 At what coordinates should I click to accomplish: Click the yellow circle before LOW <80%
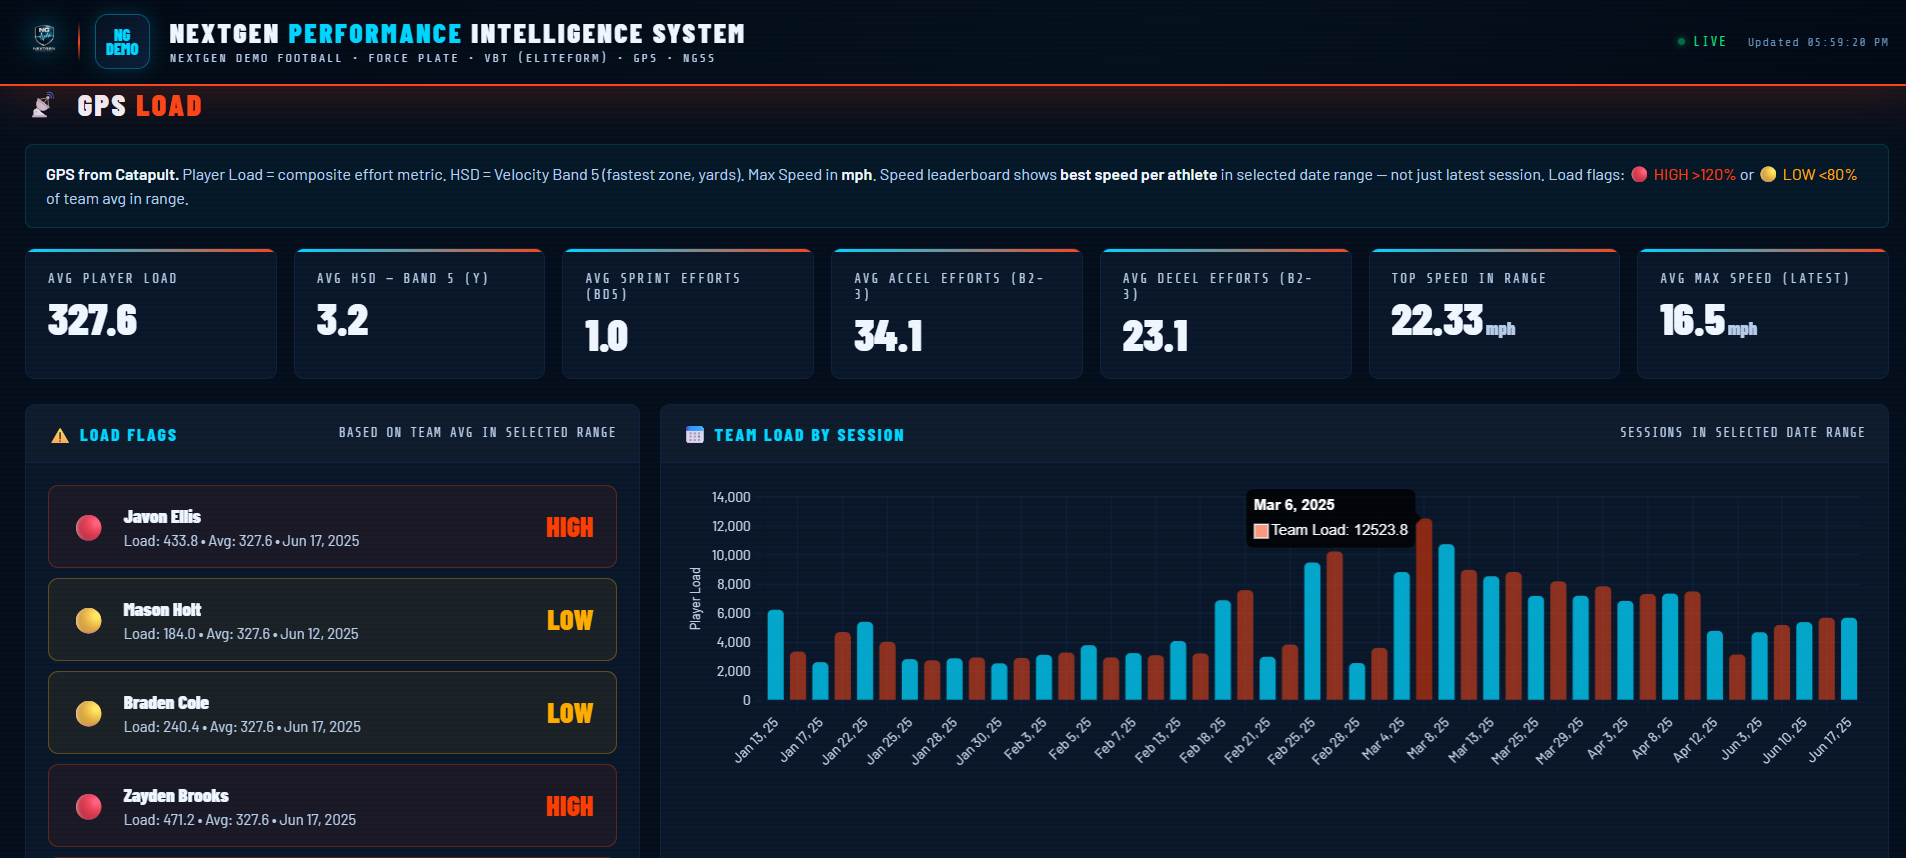point(1768,174)
